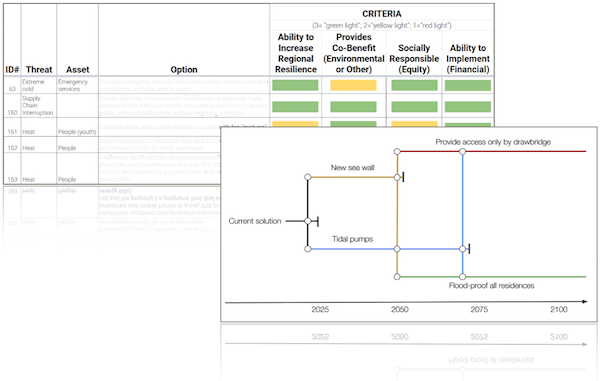Click the Asset column header
The image size is (600, 381).
coord(78,70)
